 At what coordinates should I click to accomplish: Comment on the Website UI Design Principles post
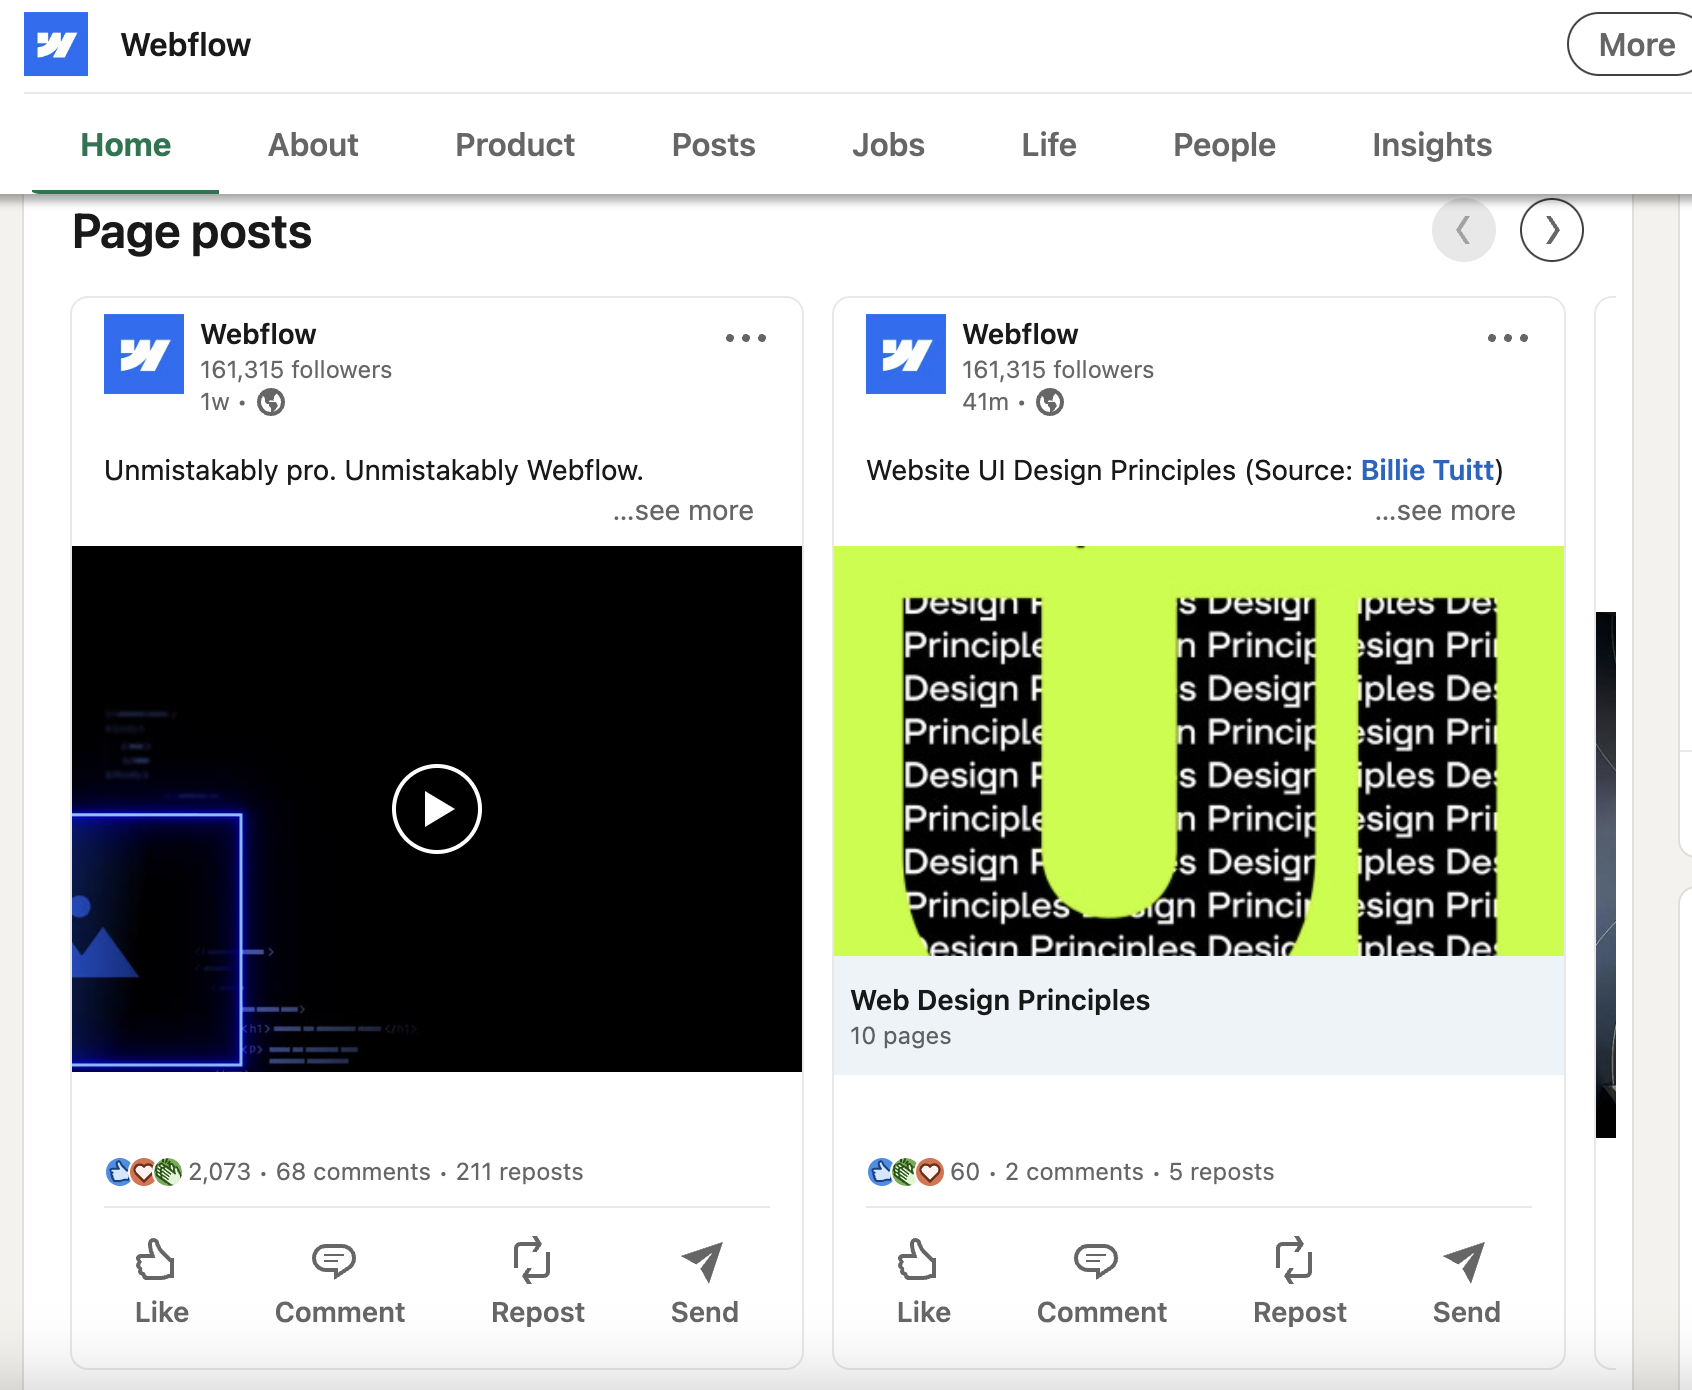pos(1102,1282)
